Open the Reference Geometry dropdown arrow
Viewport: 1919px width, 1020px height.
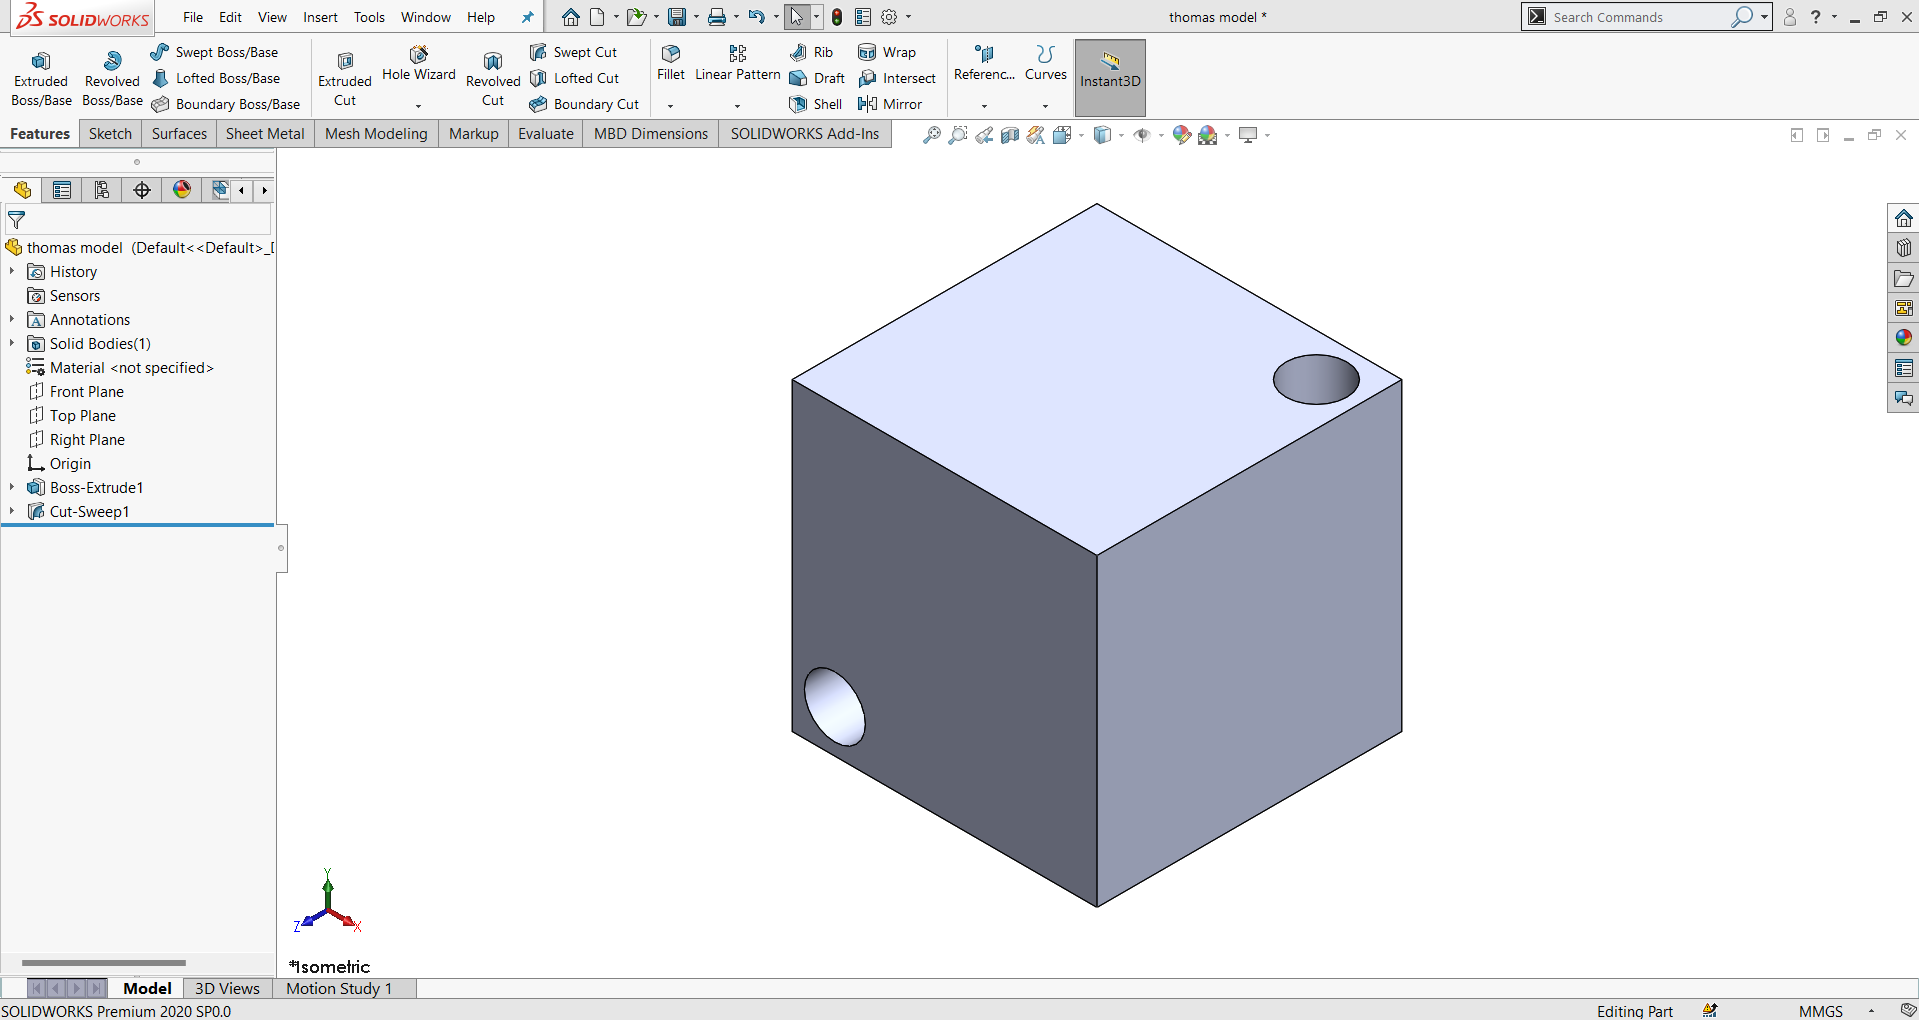point(985,106)
